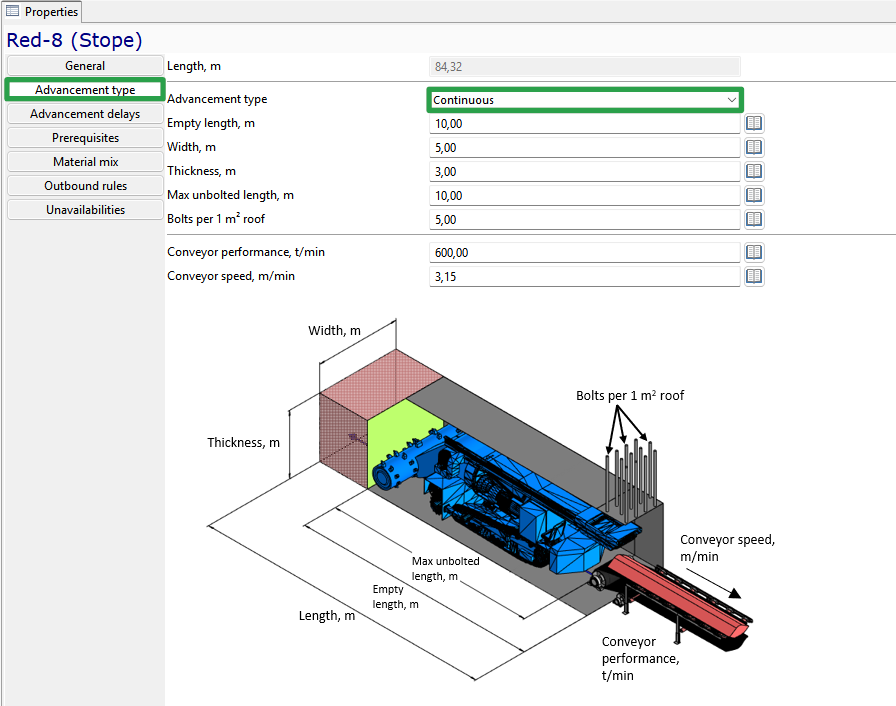Click the 'Thickness, m' label in the diagram
Screen dimensions: 896x706
[243, 442]
